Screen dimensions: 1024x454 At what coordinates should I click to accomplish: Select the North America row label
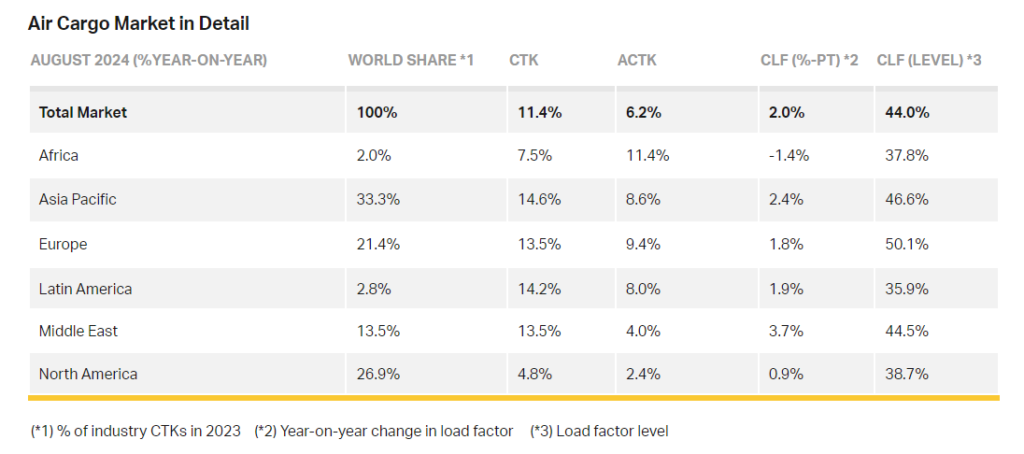(88, 374)
